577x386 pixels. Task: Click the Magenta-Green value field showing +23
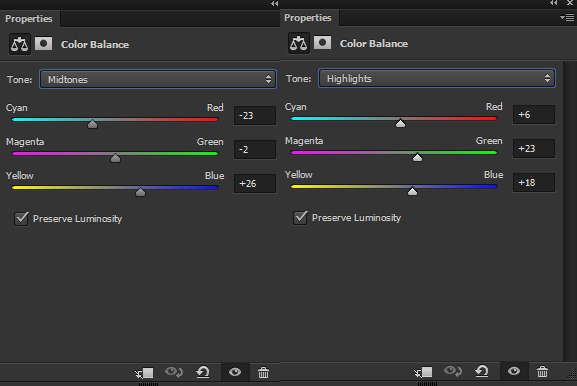[x=534, y=148]
